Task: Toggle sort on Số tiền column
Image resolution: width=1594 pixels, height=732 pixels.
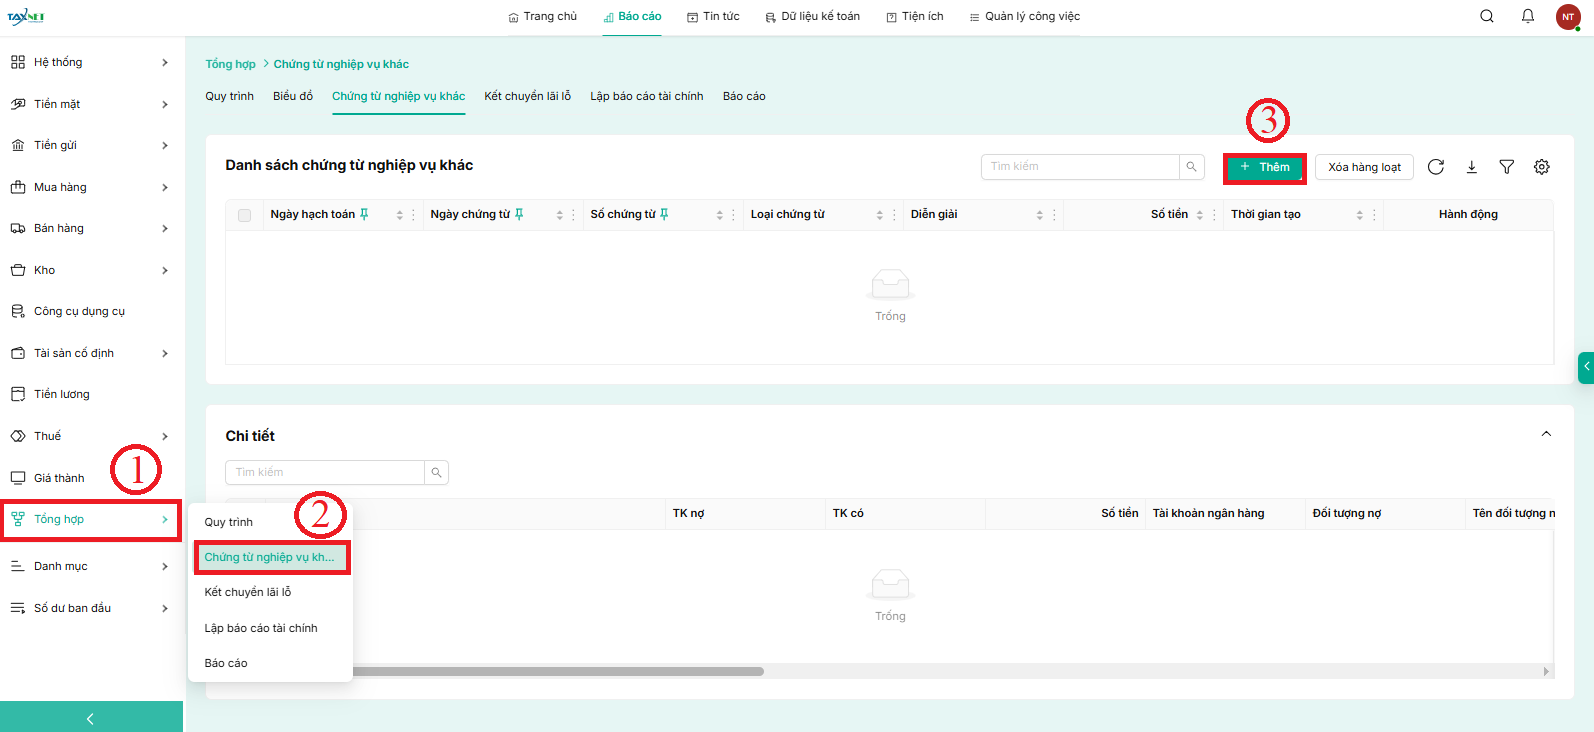Action: click(1200, 215)
